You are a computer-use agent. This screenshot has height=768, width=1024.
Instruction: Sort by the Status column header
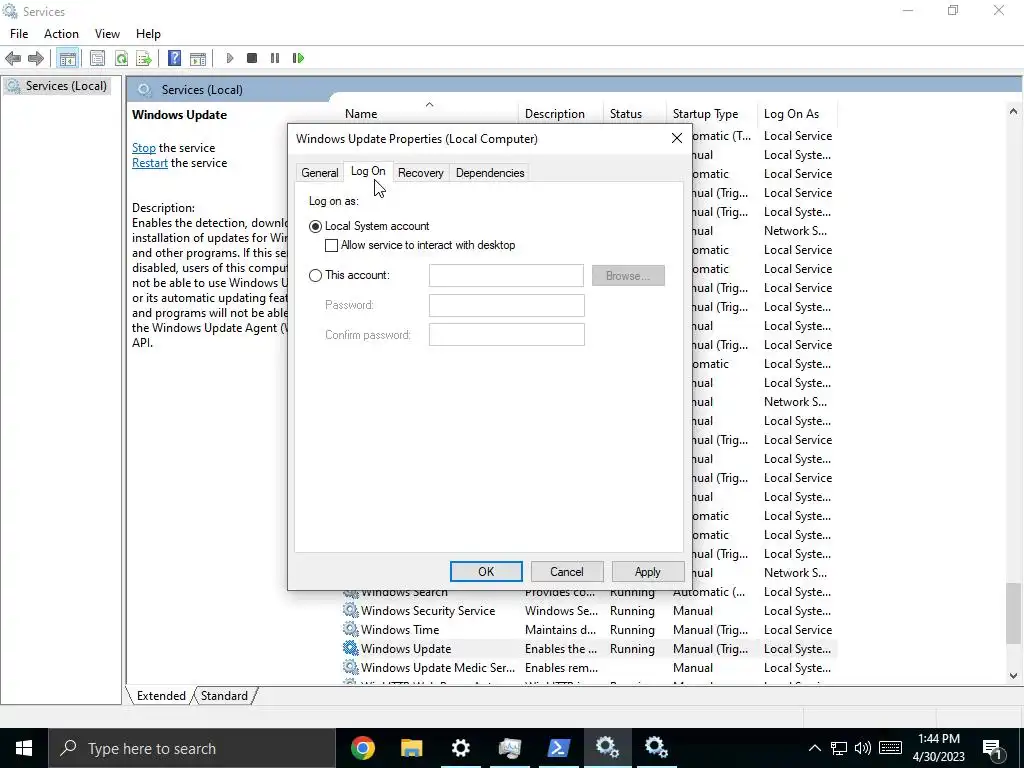pyautogui.click(x=635, y=114)
